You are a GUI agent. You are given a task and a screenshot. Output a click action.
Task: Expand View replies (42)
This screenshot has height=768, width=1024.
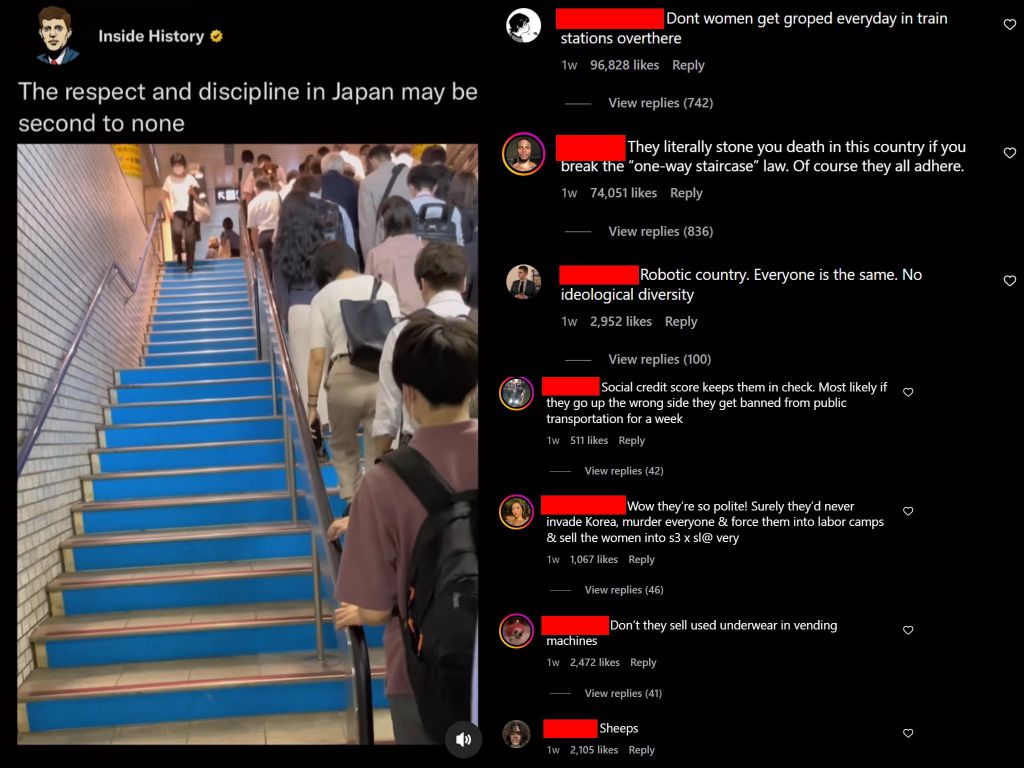coord(624,471)
